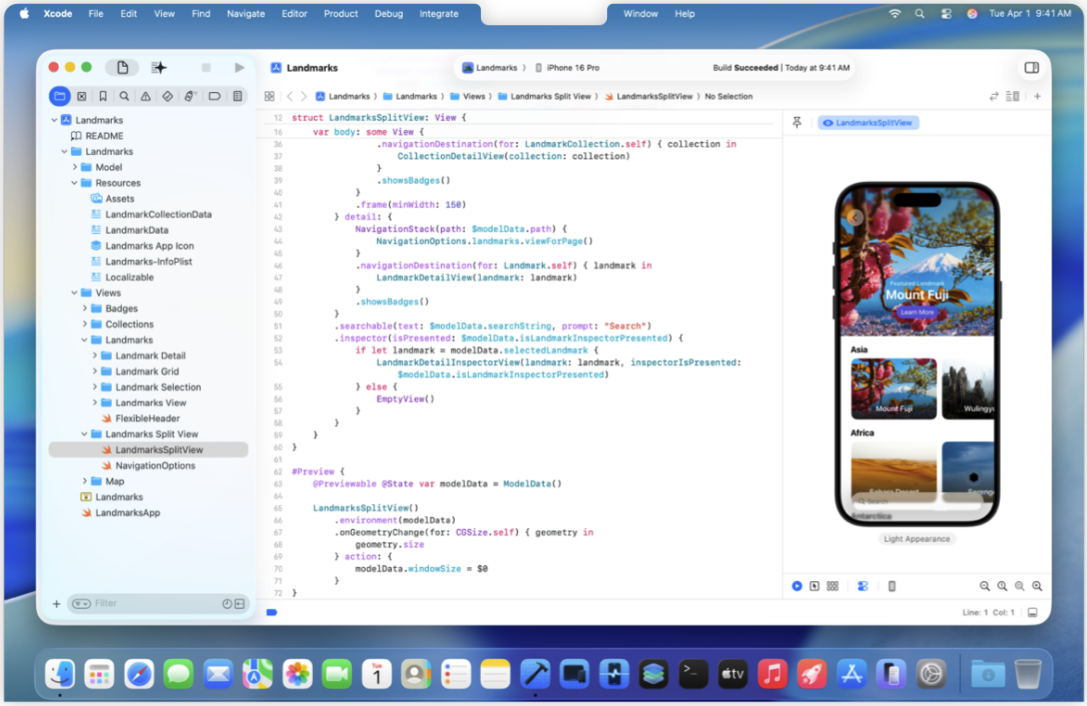Zoom preview canvas to fit

coord(1020,586)
